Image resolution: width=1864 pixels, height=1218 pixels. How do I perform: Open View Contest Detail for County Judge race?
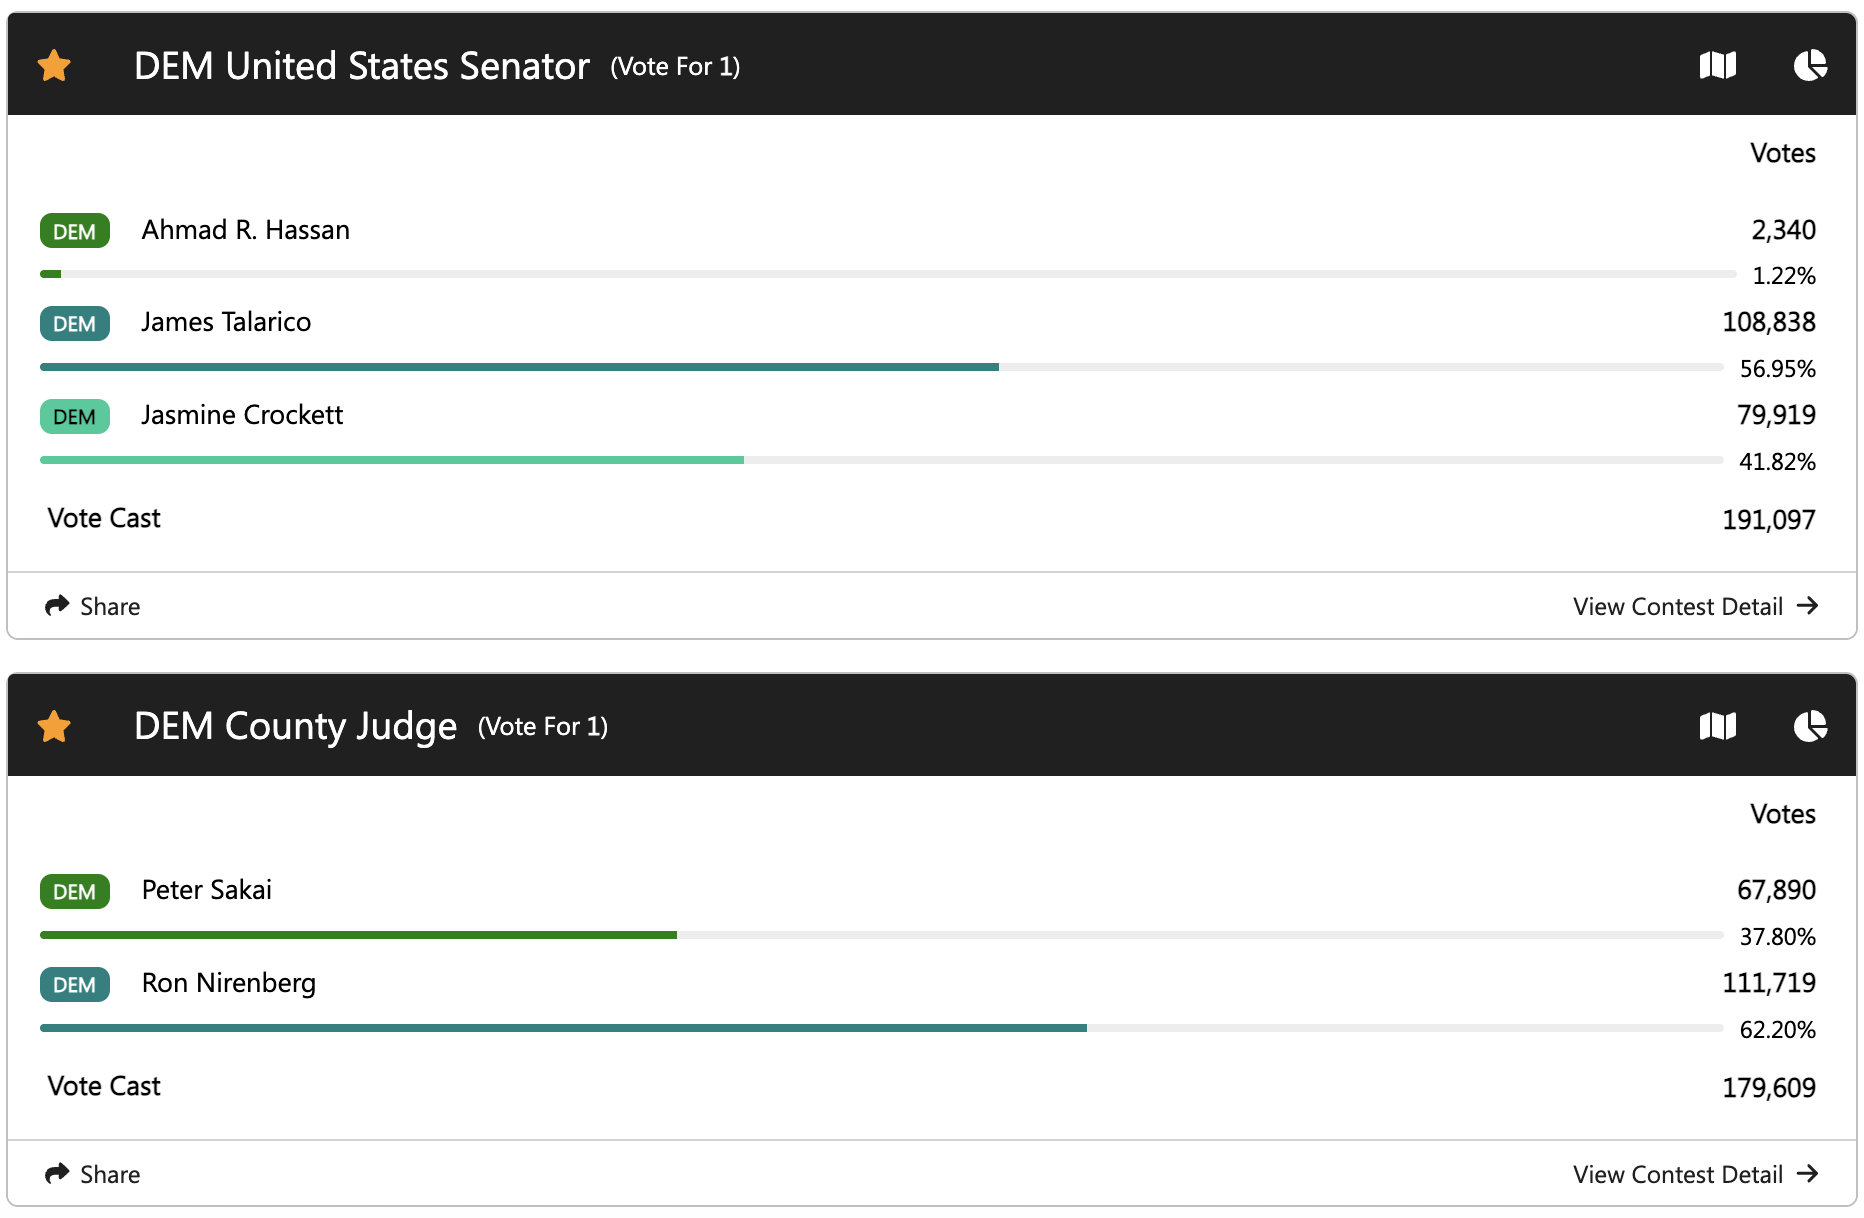coord(1677,1175)
